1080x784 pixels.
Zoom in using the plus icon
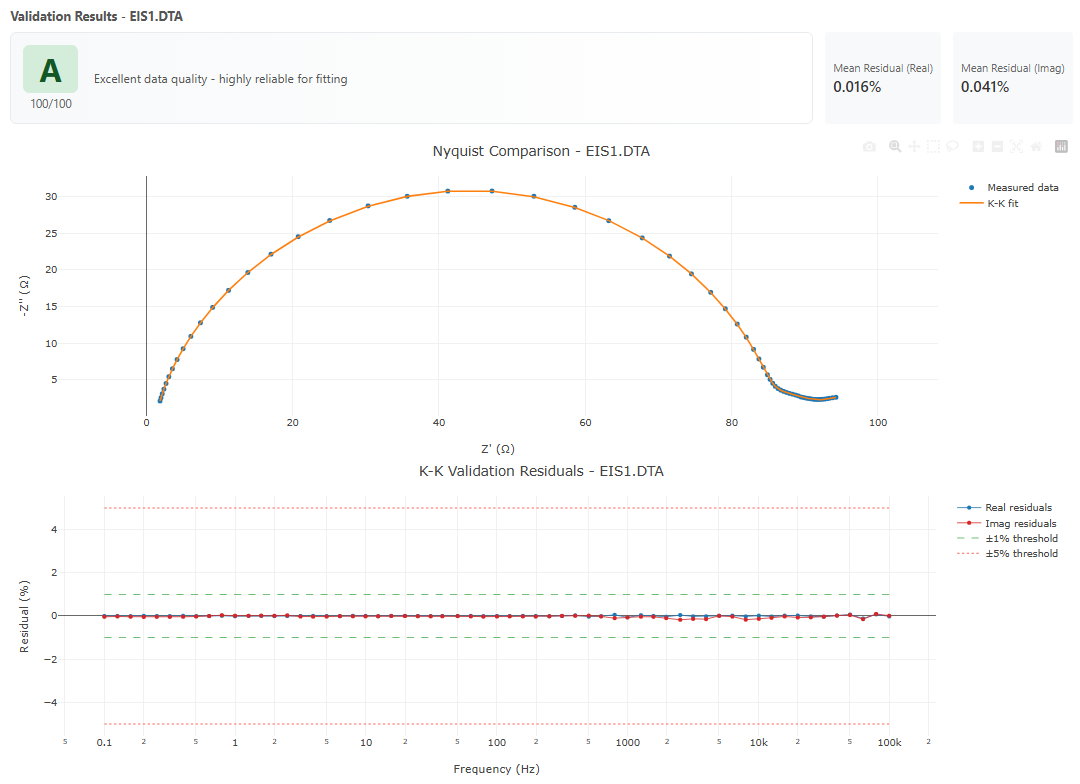(976, 146)
